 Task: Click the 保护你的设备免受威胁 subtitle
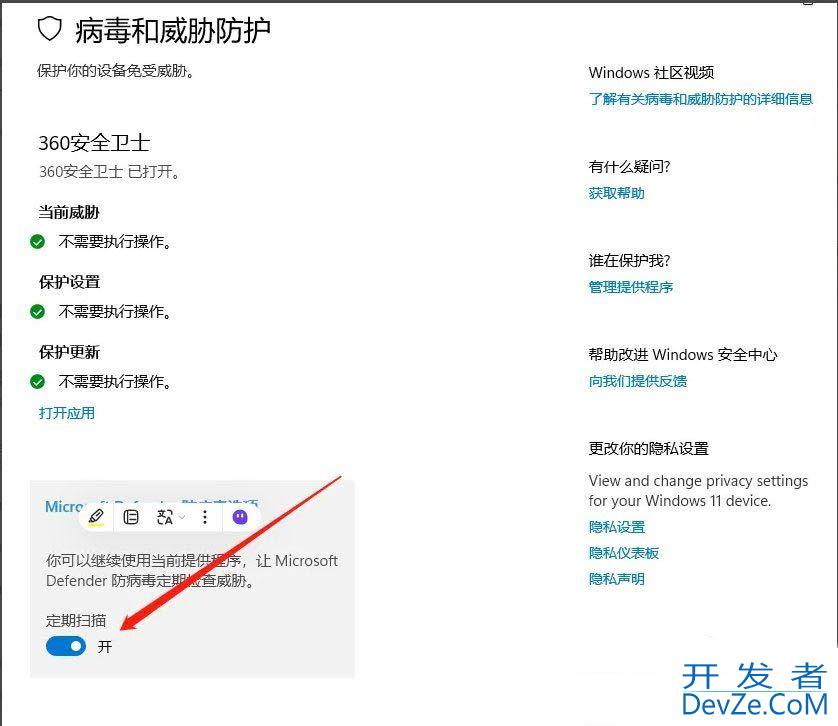point(115,71)
